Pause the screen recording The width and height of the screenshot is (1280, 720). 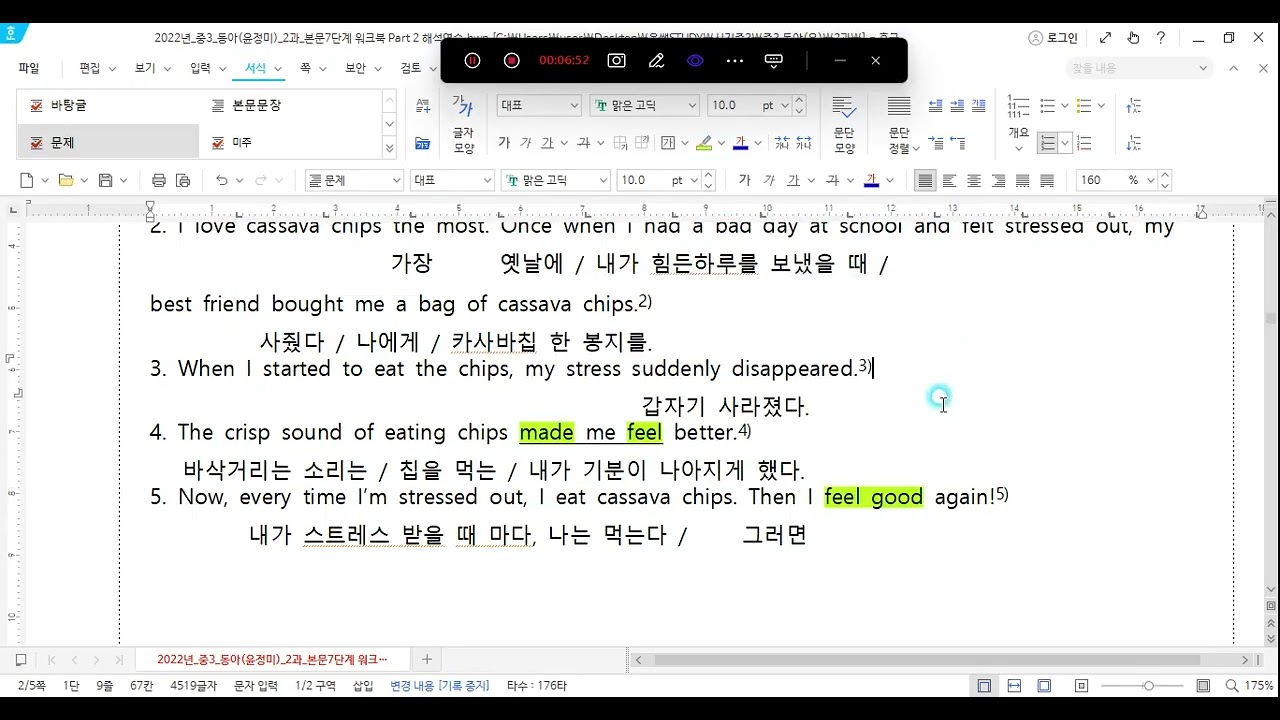coord(473,60)
